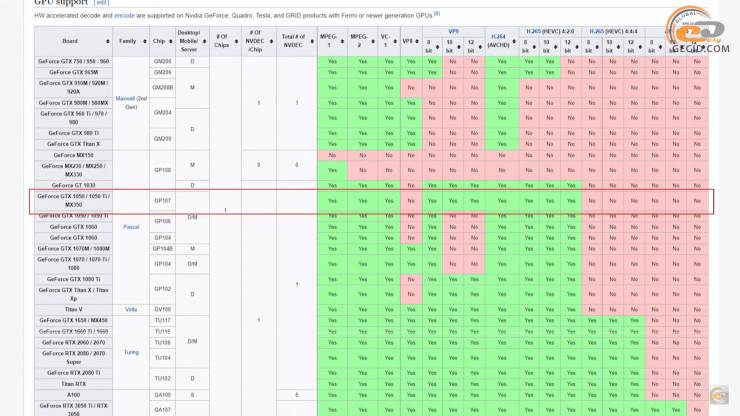
Task: Click the TU116 chip cell
Action: click(x=162, y=332)
